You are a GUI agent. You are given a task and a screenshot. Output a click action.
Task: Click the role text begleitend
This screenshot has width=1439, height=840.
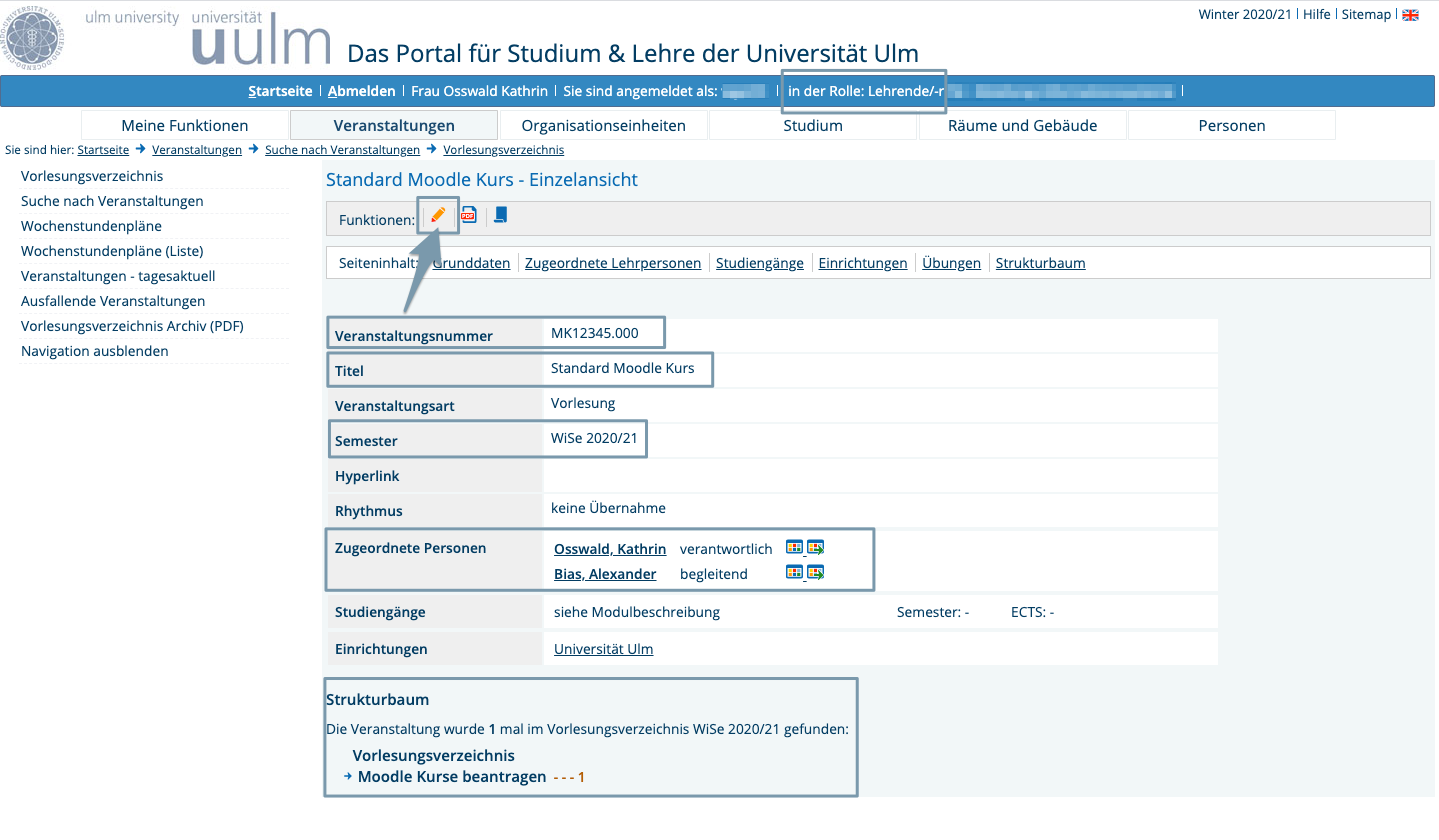(x=713, y=574)
